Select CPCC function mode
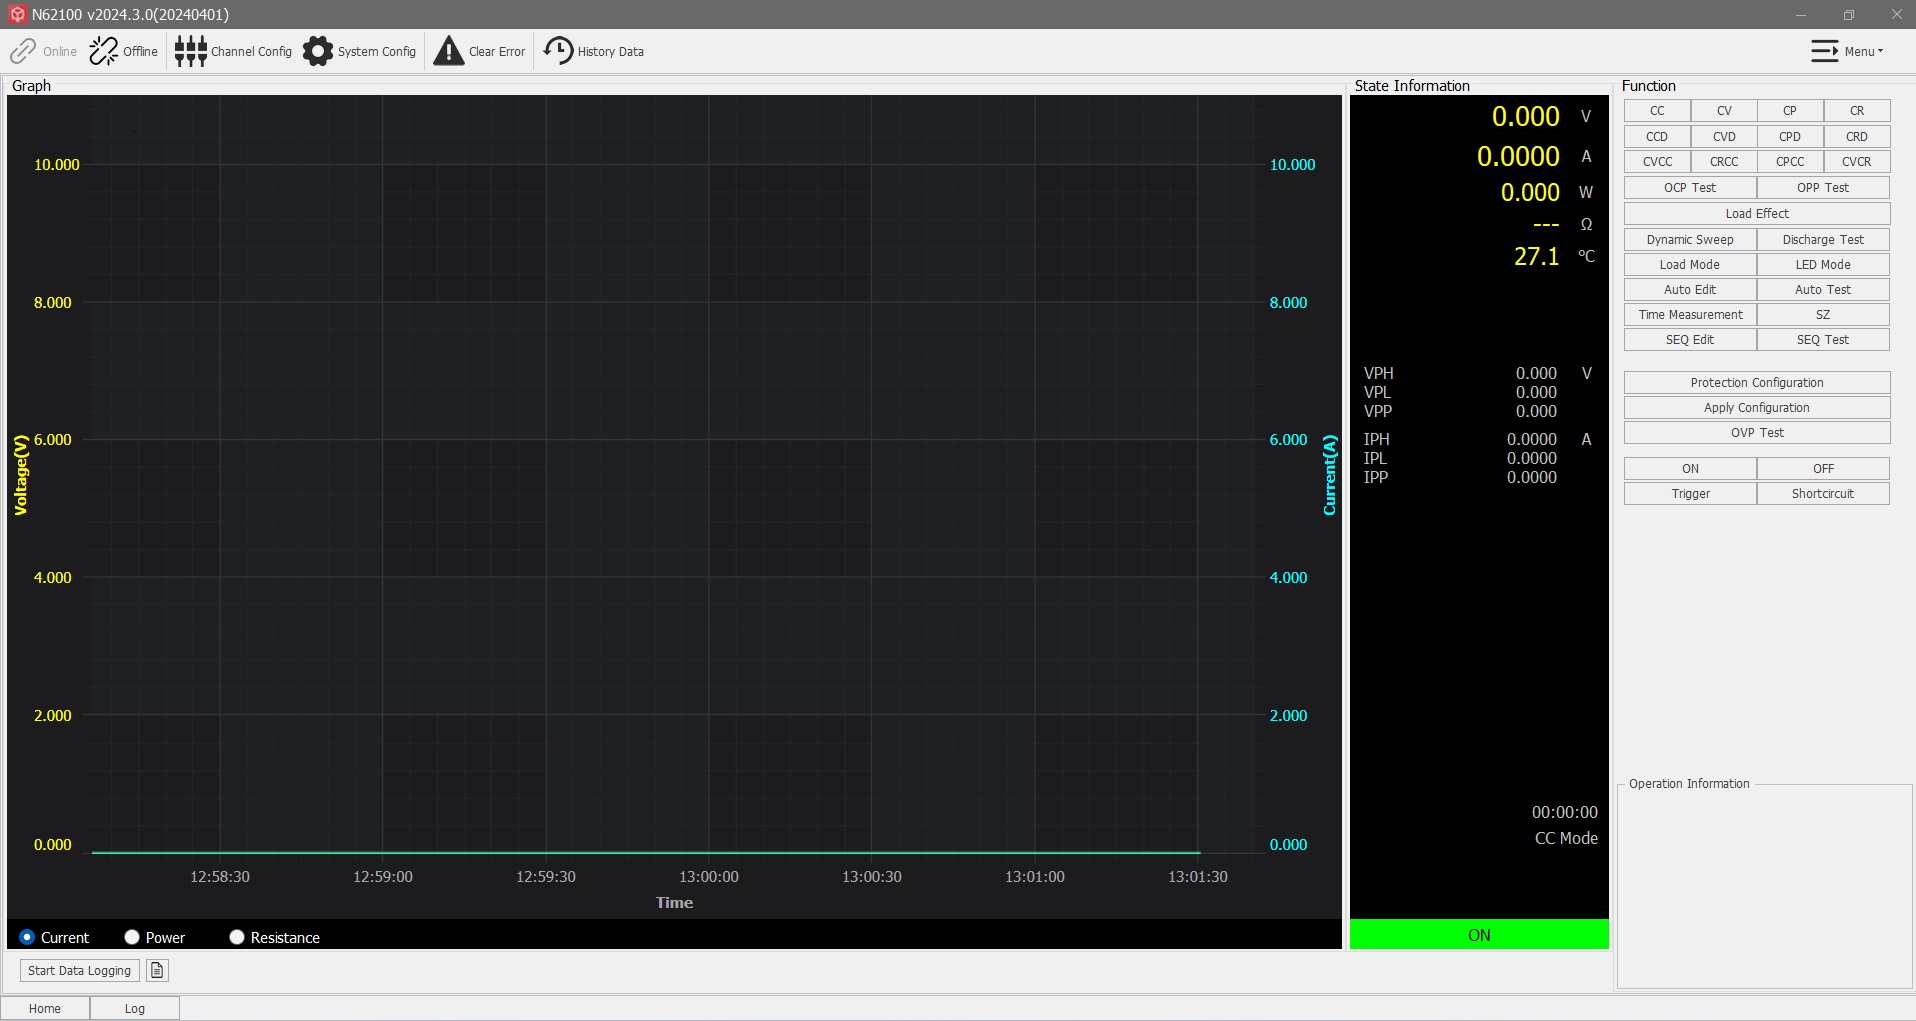Viewport: 1916px width, 1021px height. (1790, 161)
